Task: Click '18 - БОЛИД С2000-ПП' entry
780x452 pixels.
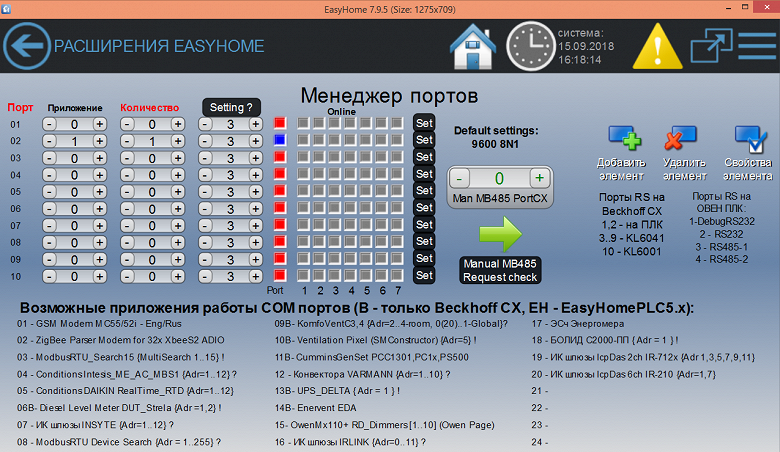Action: [x=605, y=340]
